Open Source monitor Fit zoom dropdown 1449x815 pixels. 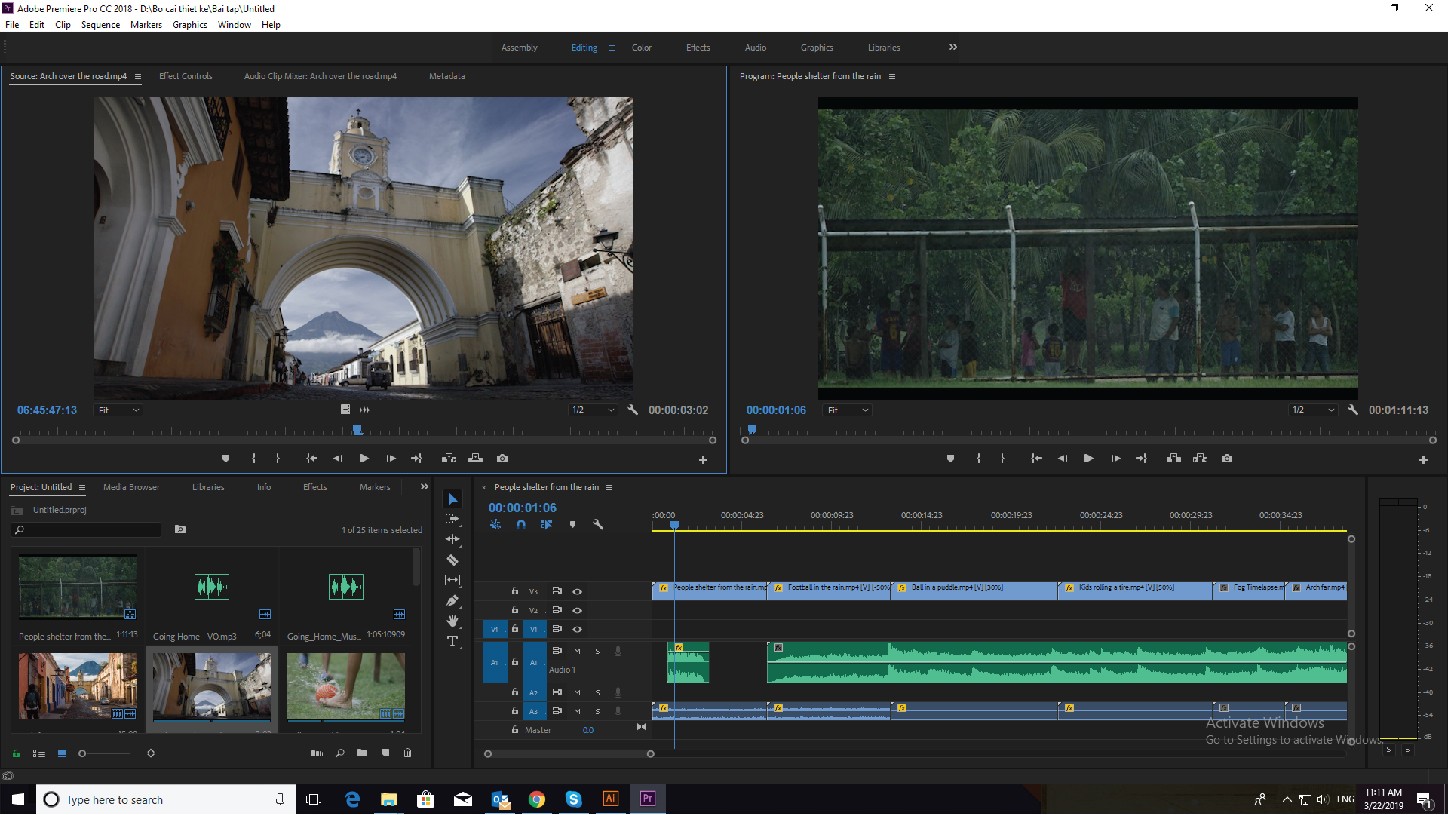[118, 410]
